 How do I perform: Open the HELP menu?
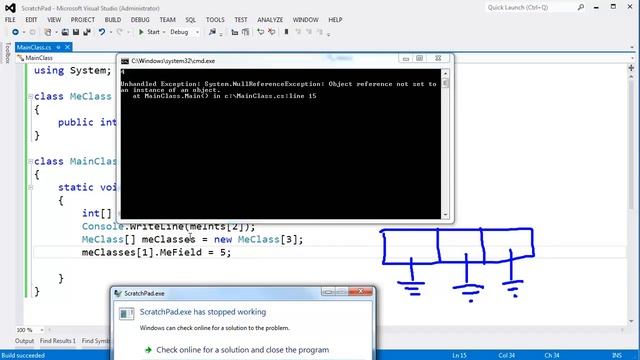(x=335, y=20)
